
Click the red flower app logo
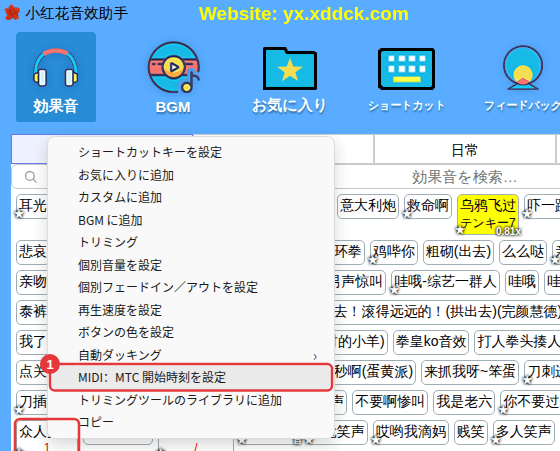tap(12, 12)
